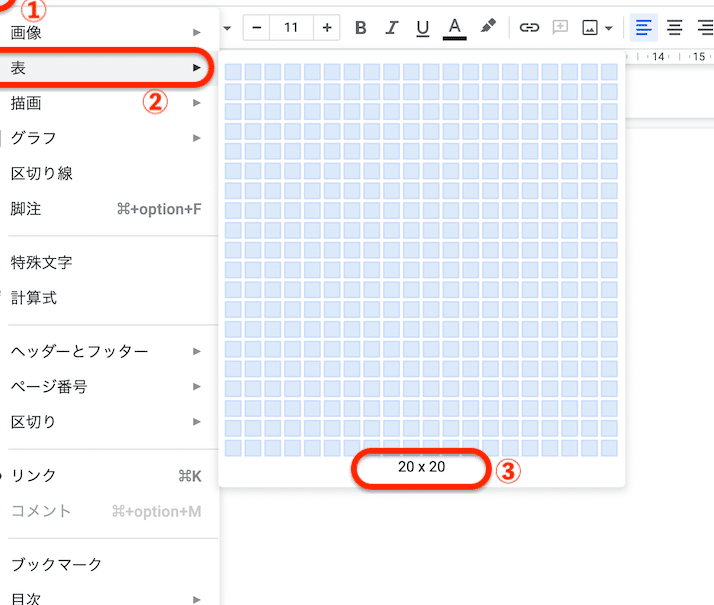
Task: Open the font dropdown arrow left of size
Action: click(x=227, y=28)
